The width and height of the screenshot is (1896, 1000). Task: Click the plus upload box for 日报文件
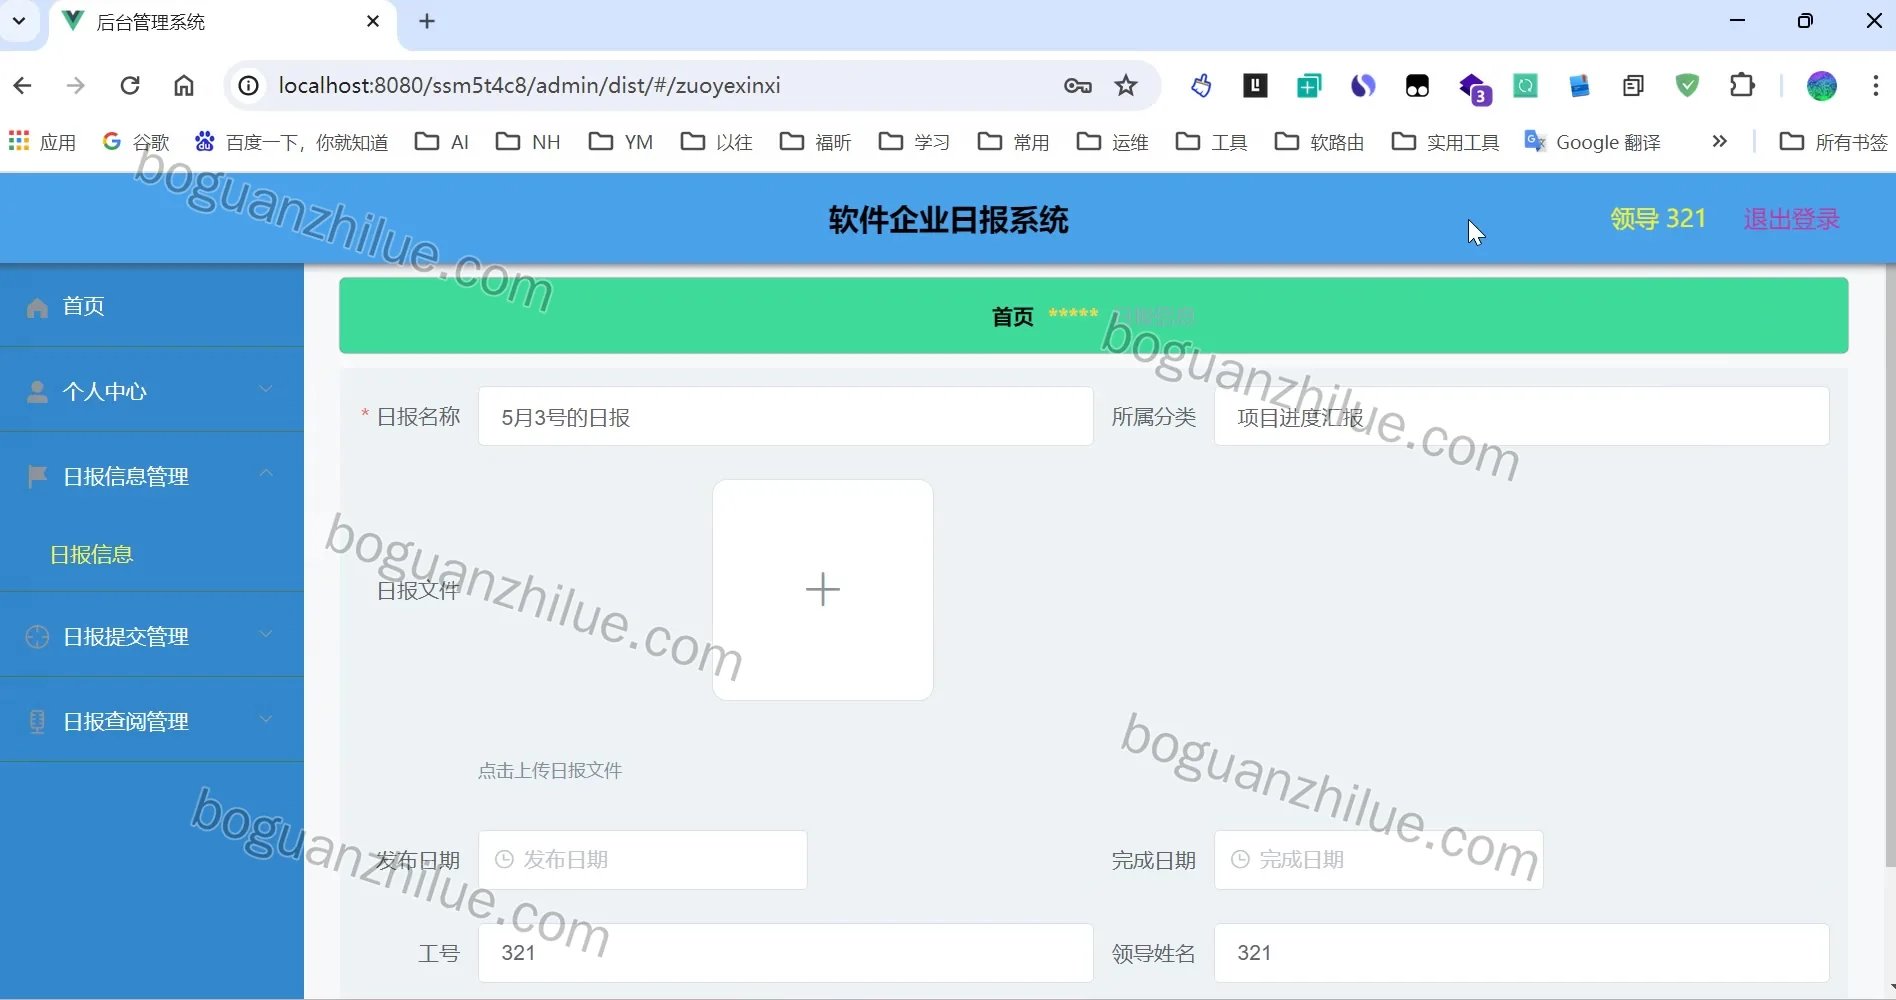823,590
